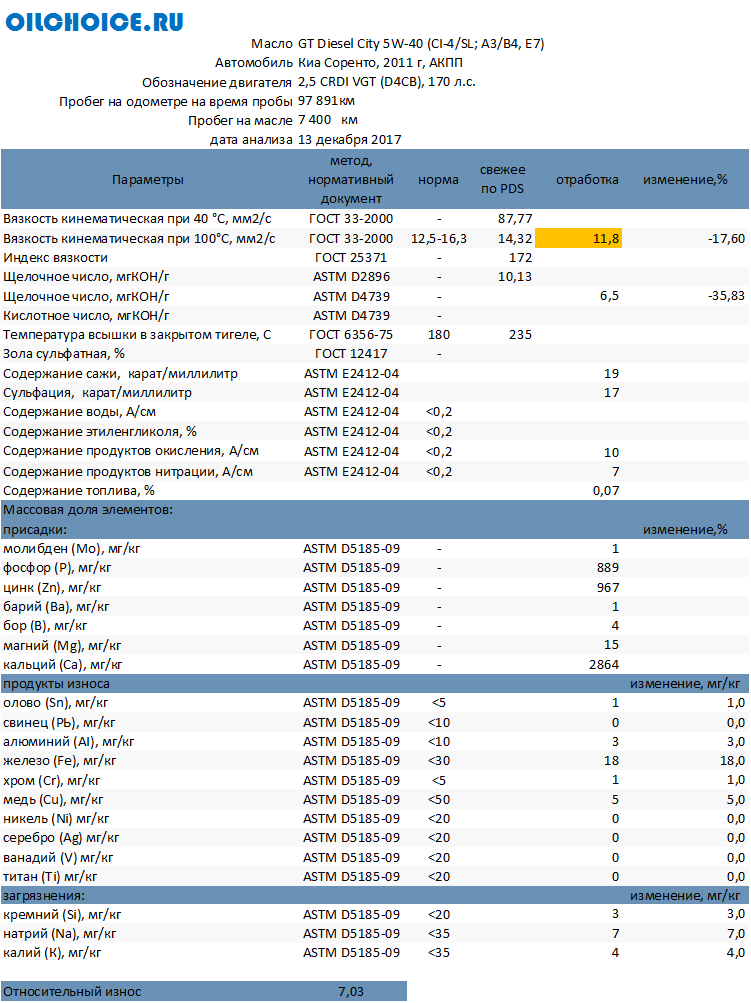
Task: Click the car text Киа Соренто, 2011 г, АКПП
Action: pyautogui.click(x=380, y=63)
